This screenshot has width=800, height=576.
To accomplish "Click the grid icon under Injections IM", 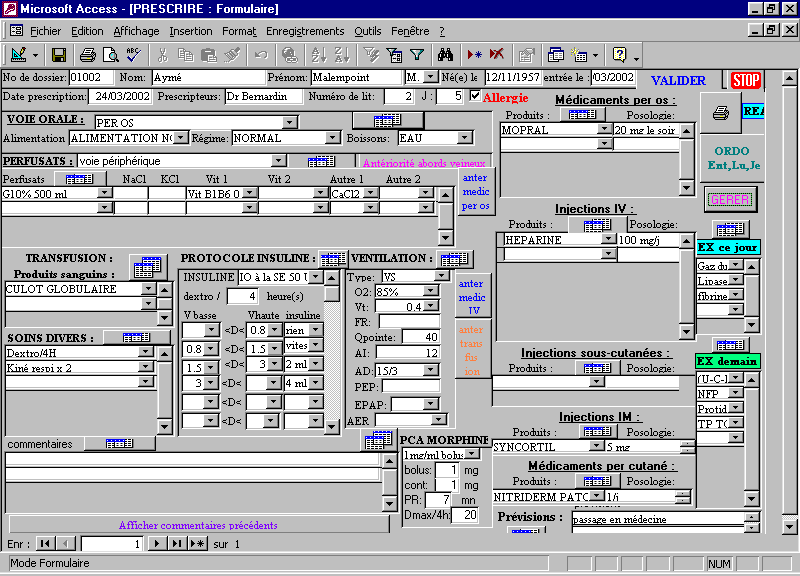I will coord(596,432).
